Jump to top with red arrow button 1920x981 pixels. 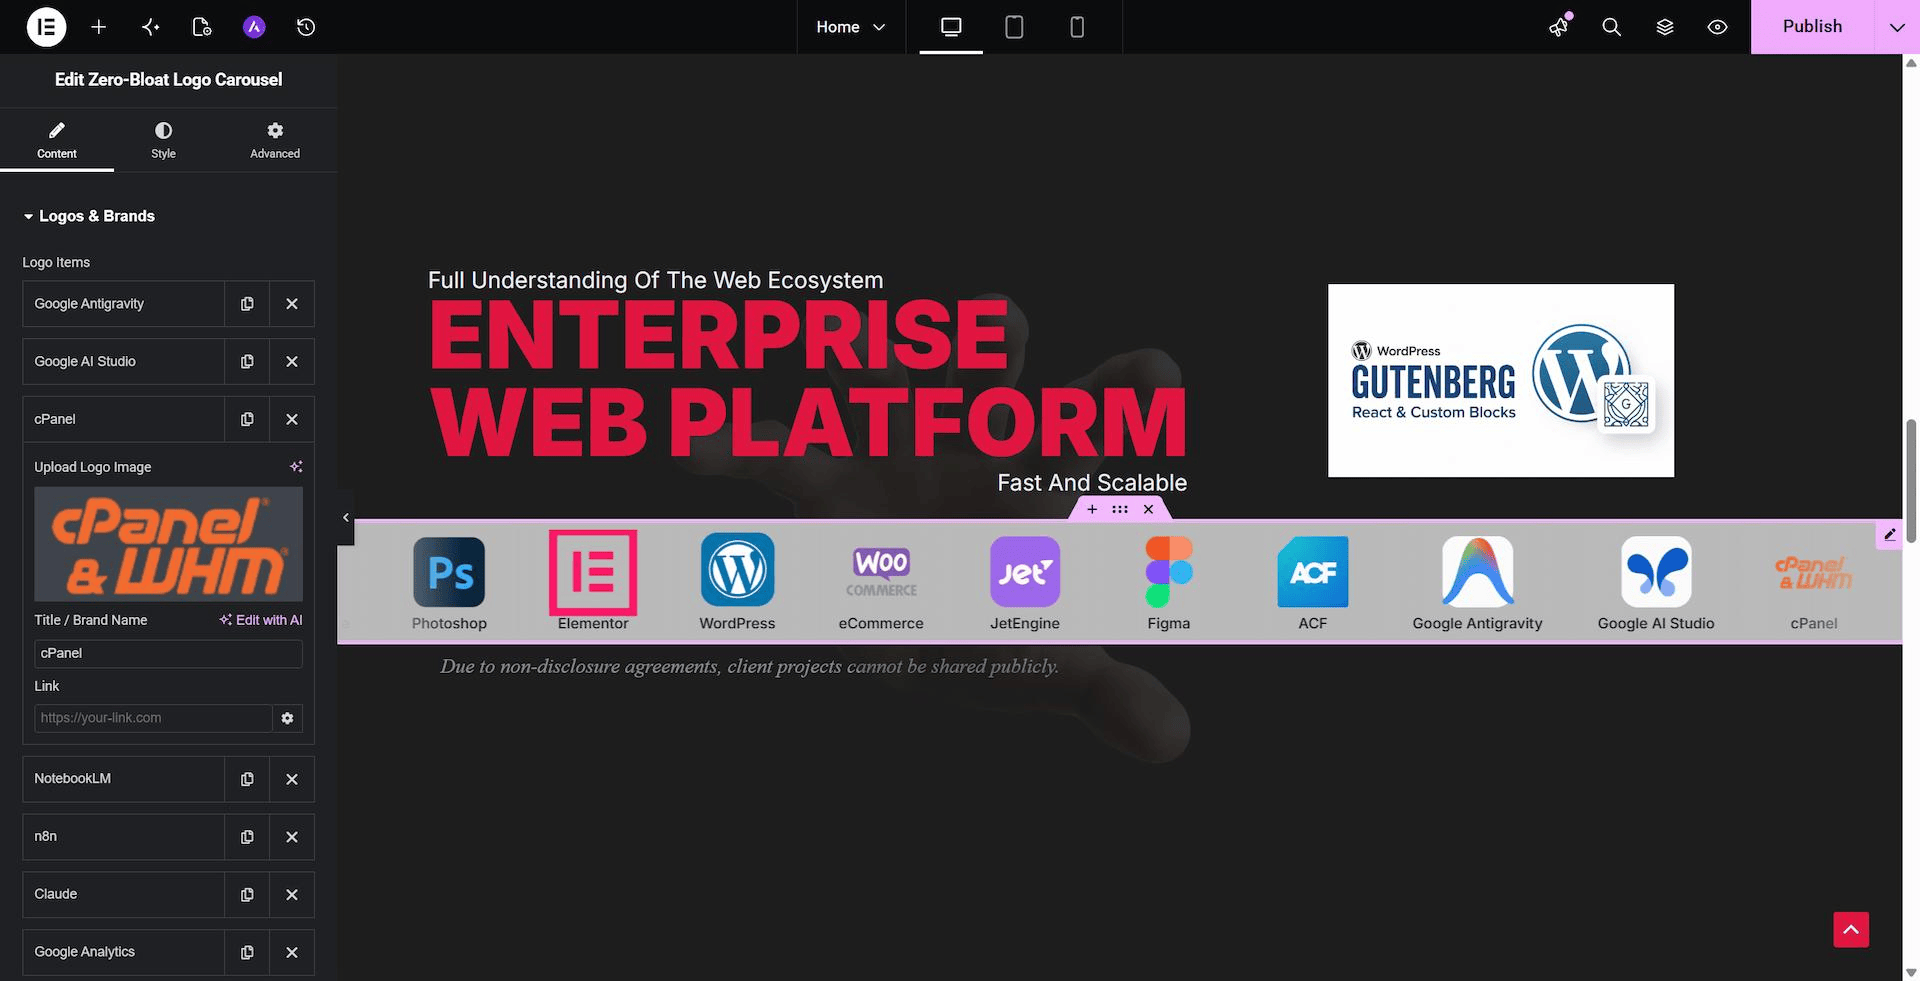pyautogui.click(x=1851, y=930)
